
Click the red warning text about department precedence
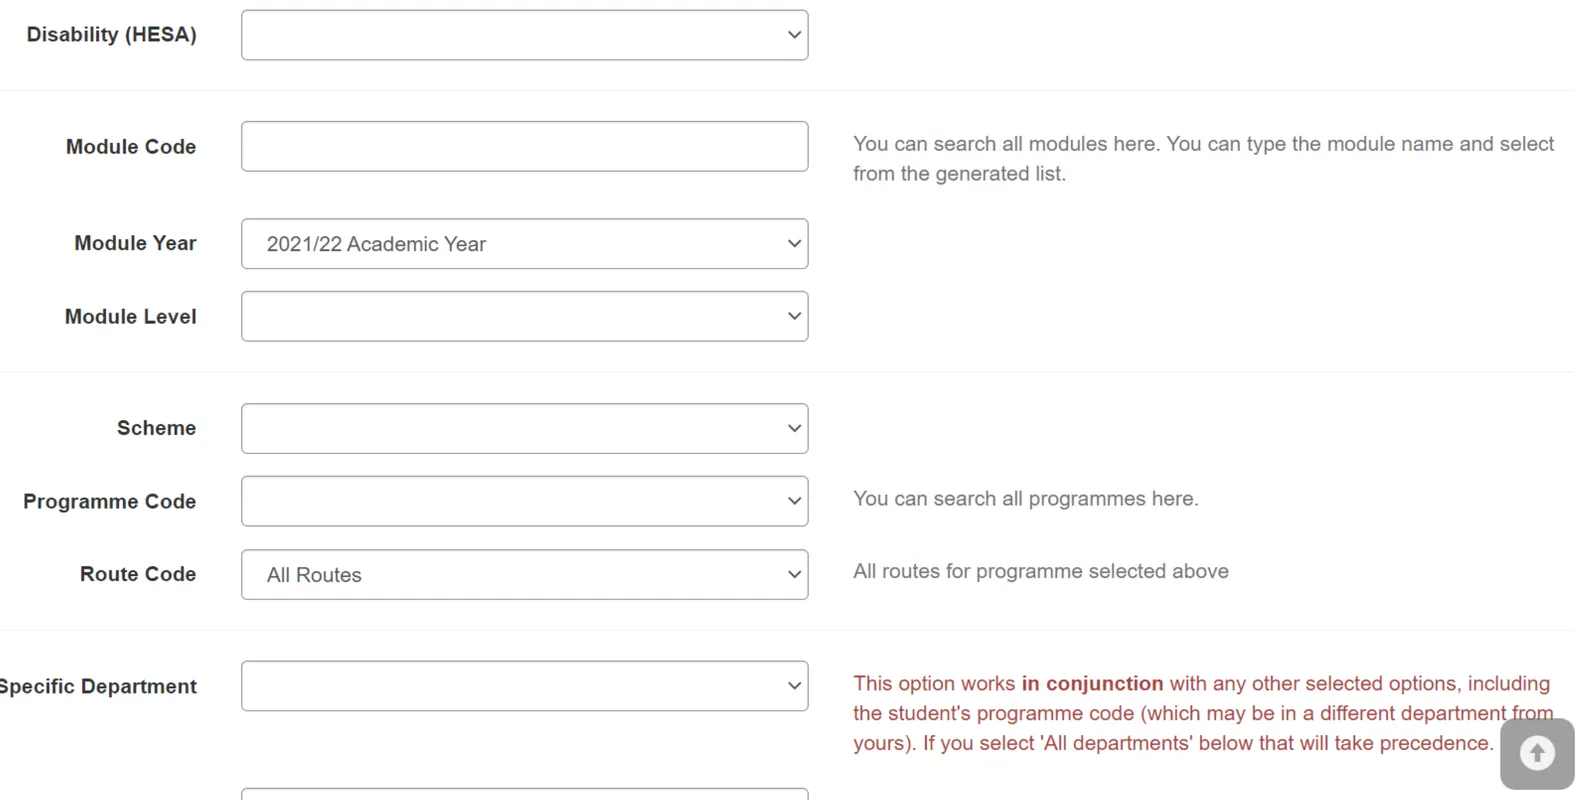click(x=1200, y=713)
